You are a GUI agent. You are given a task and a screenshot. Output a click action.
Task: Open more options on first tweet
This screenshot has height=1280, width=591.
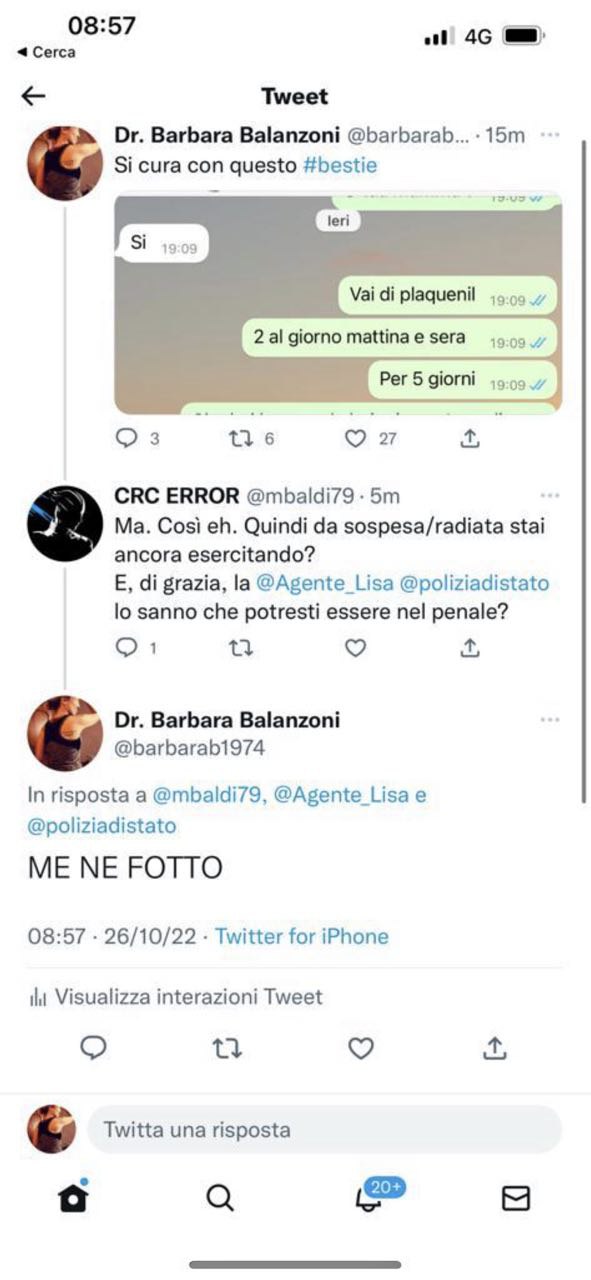(550, 135)
